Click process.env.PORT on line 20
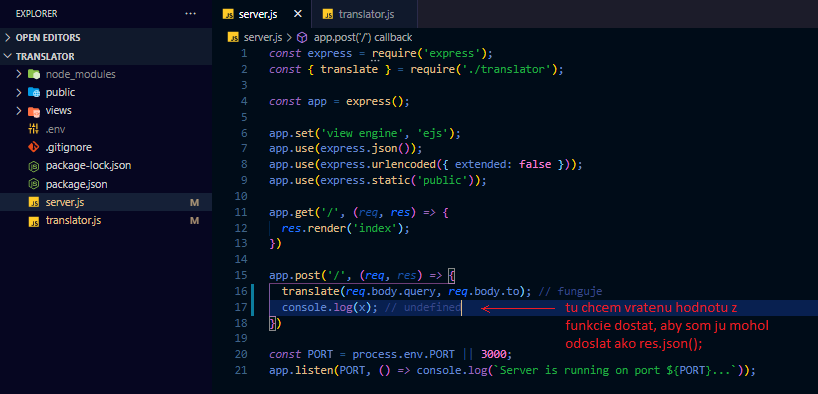The image size is (818, 394). [403, 355]
